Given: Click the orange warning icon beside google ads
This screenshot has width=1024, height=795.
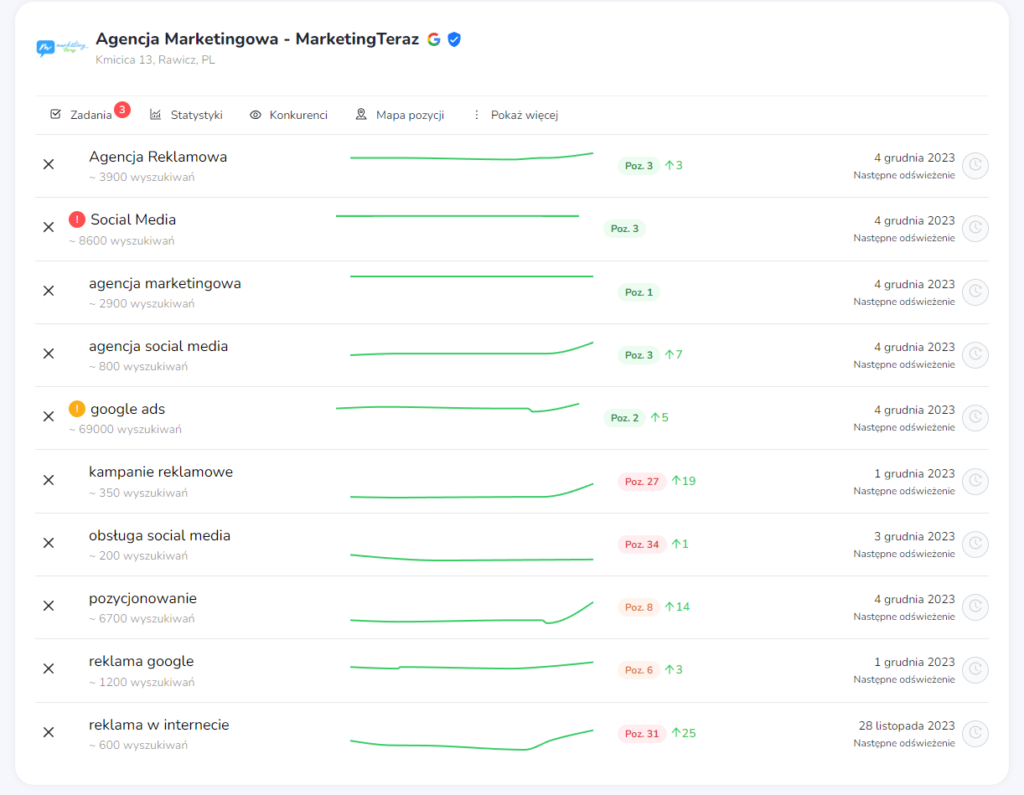Looking at the screenshot, I should point(77,409).
